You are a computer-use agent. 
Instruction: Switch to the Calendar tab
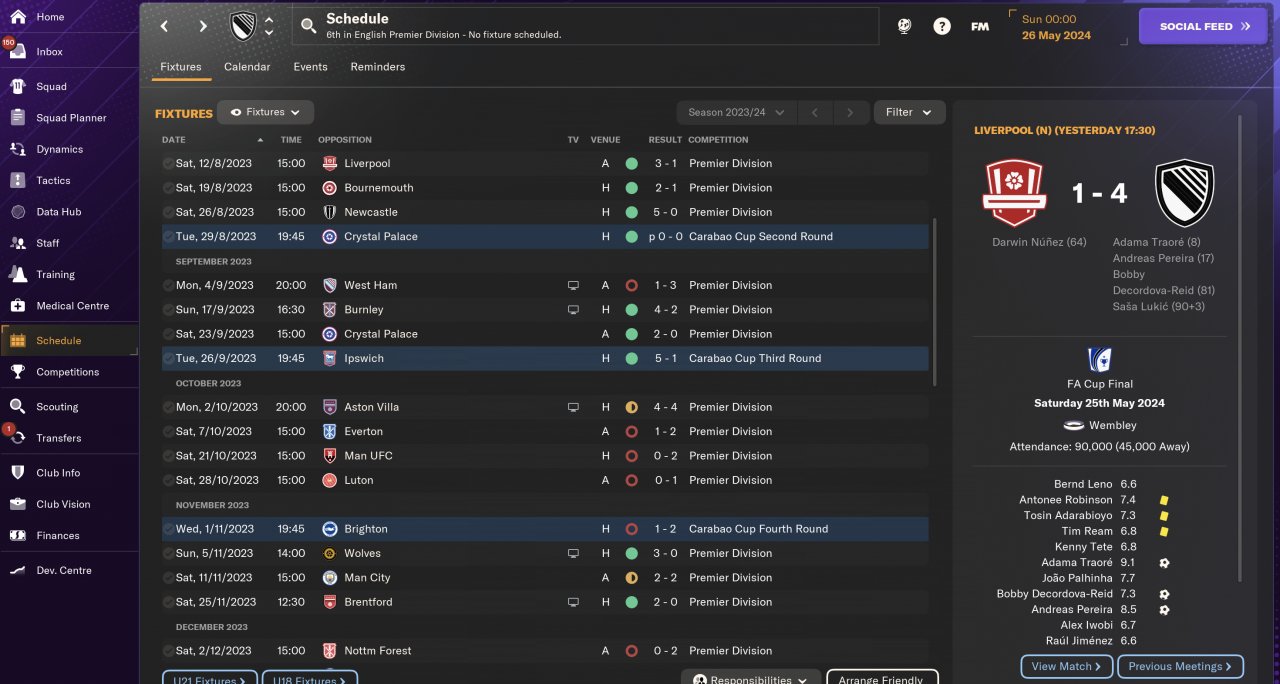tap(247, 67)
